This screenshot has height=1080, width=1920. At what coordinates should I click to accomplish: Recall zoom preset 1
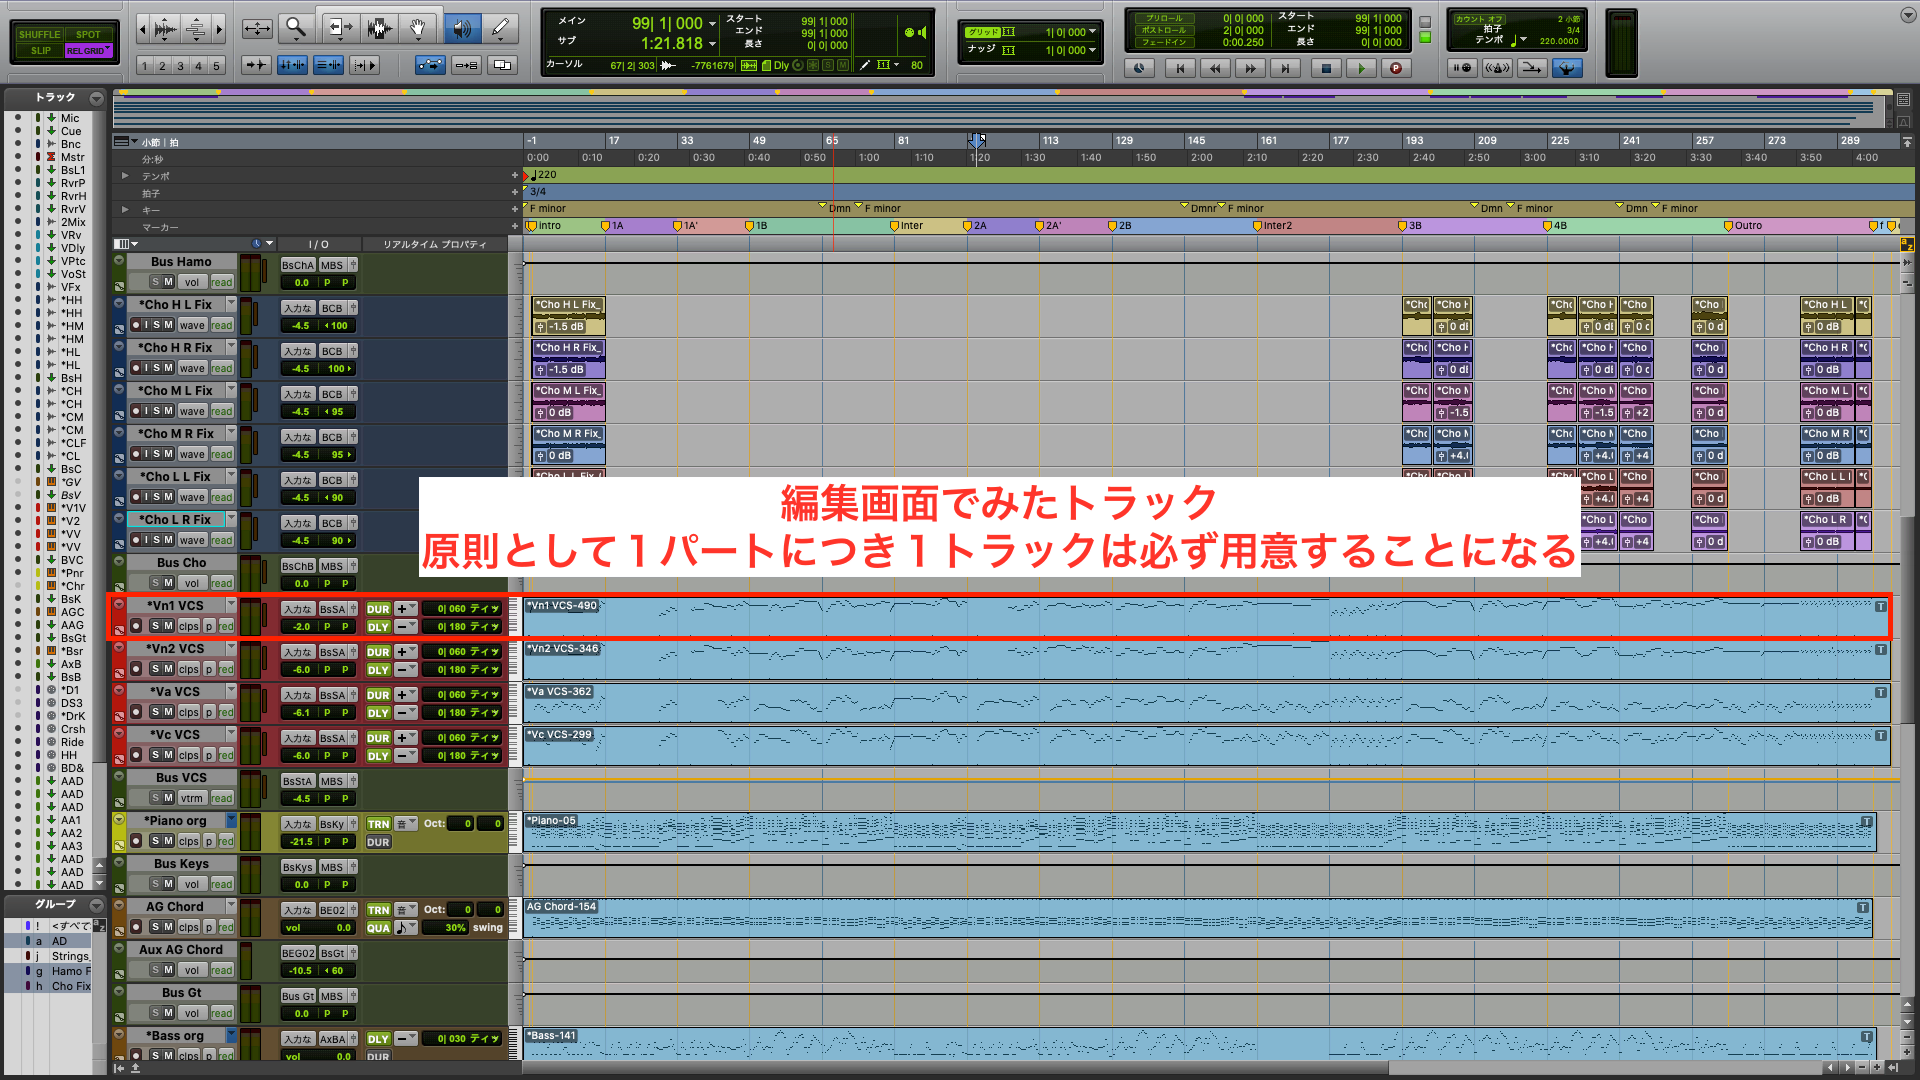tap(144, 66)
